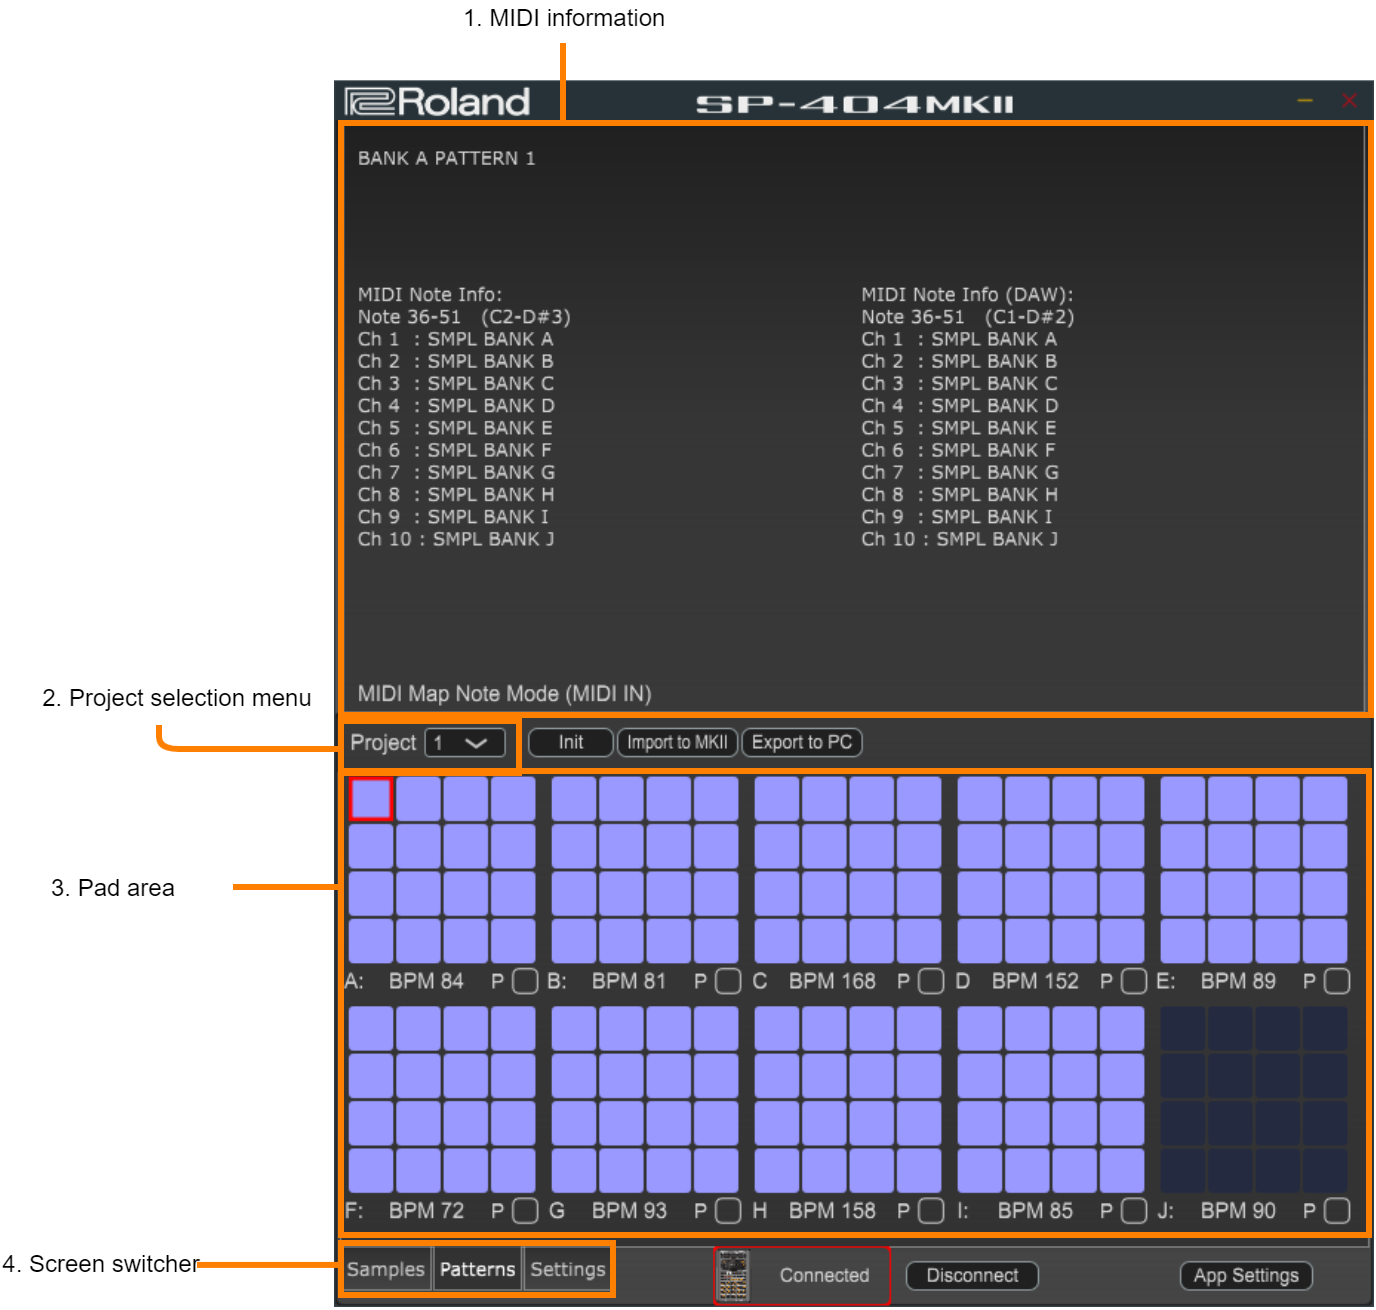The image size is (1376, 1310).
Task: Toggle the P checkbox for bank J
Action: coord(1337,1211)
